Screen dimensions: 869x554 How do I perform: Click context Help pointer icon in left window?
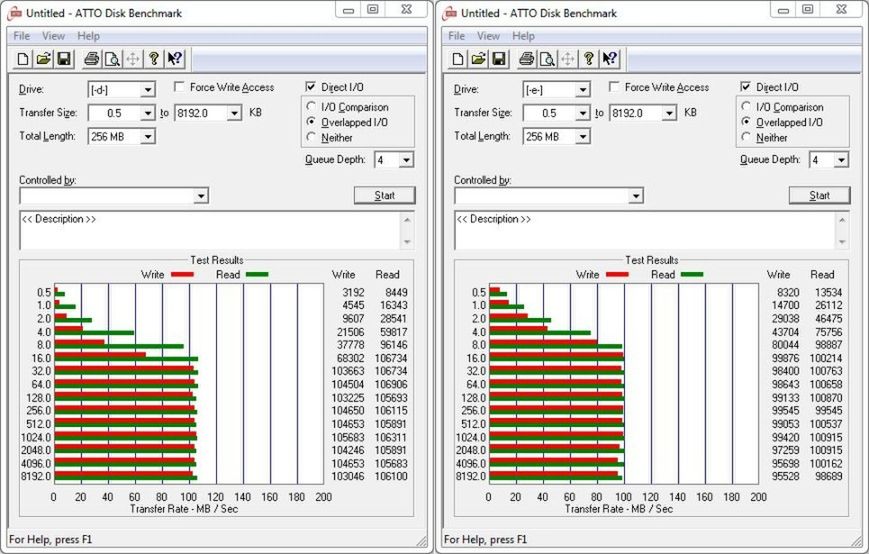click(175, 59)
